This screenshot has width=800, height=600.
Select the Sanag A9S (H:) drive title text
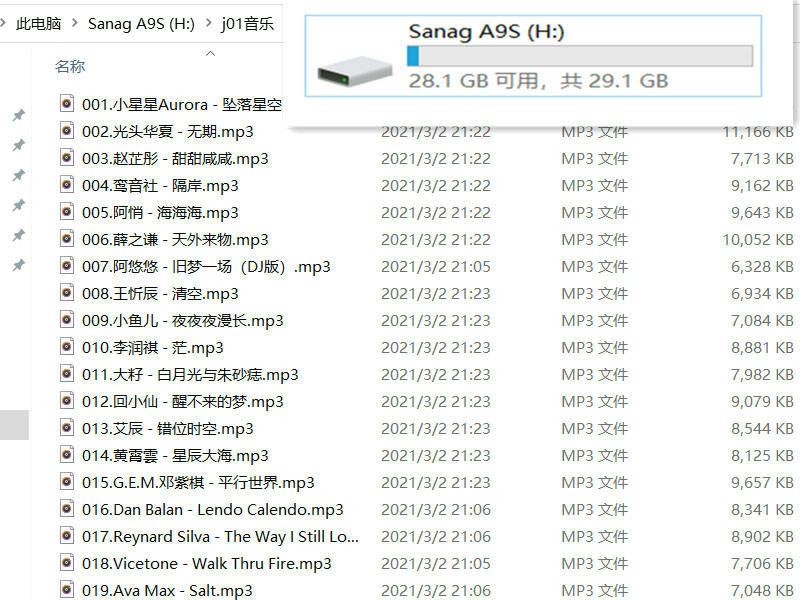click(486, 32)
